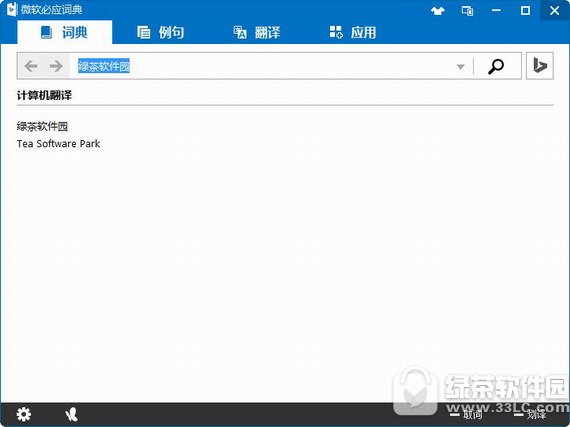Click the 绿茶软件园 source text in results
This screenshot has width=570, height=427.
click(42, 126)
